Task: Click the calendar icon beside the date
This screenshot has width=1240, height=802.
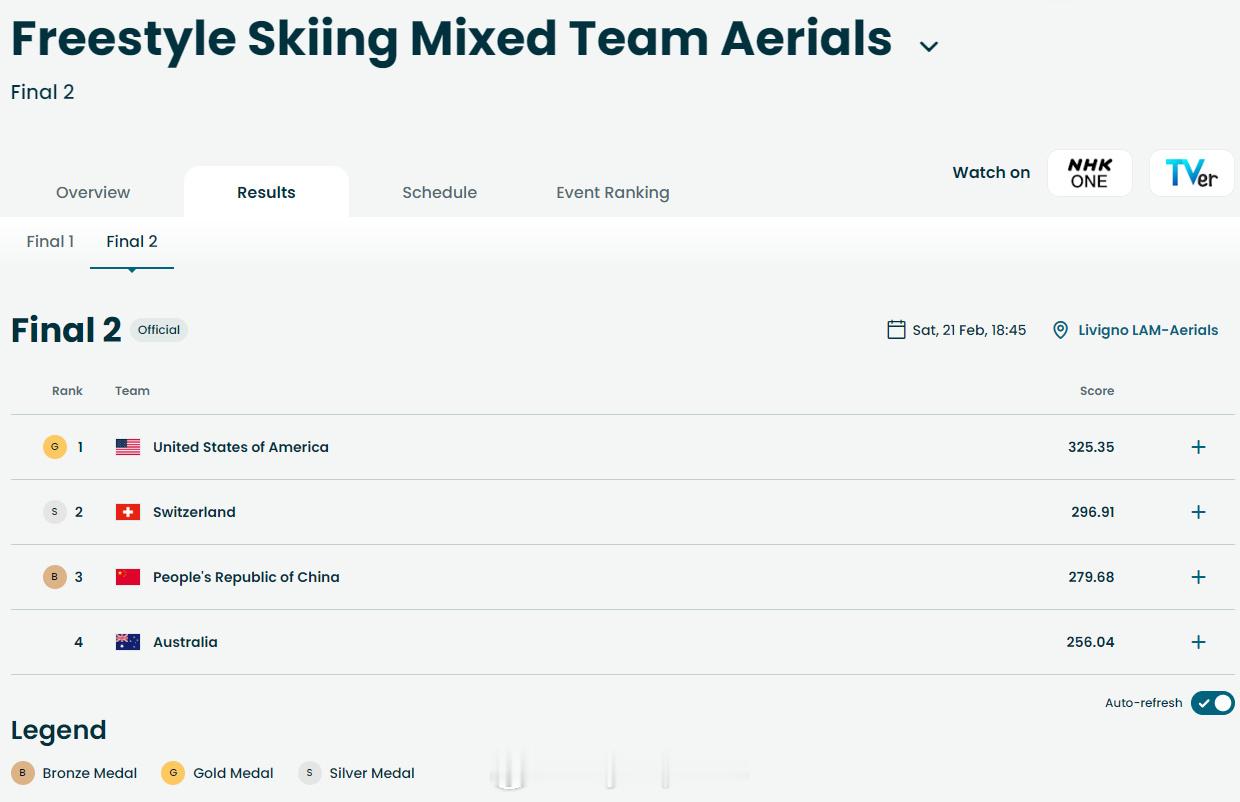Action: pos(896,330)
